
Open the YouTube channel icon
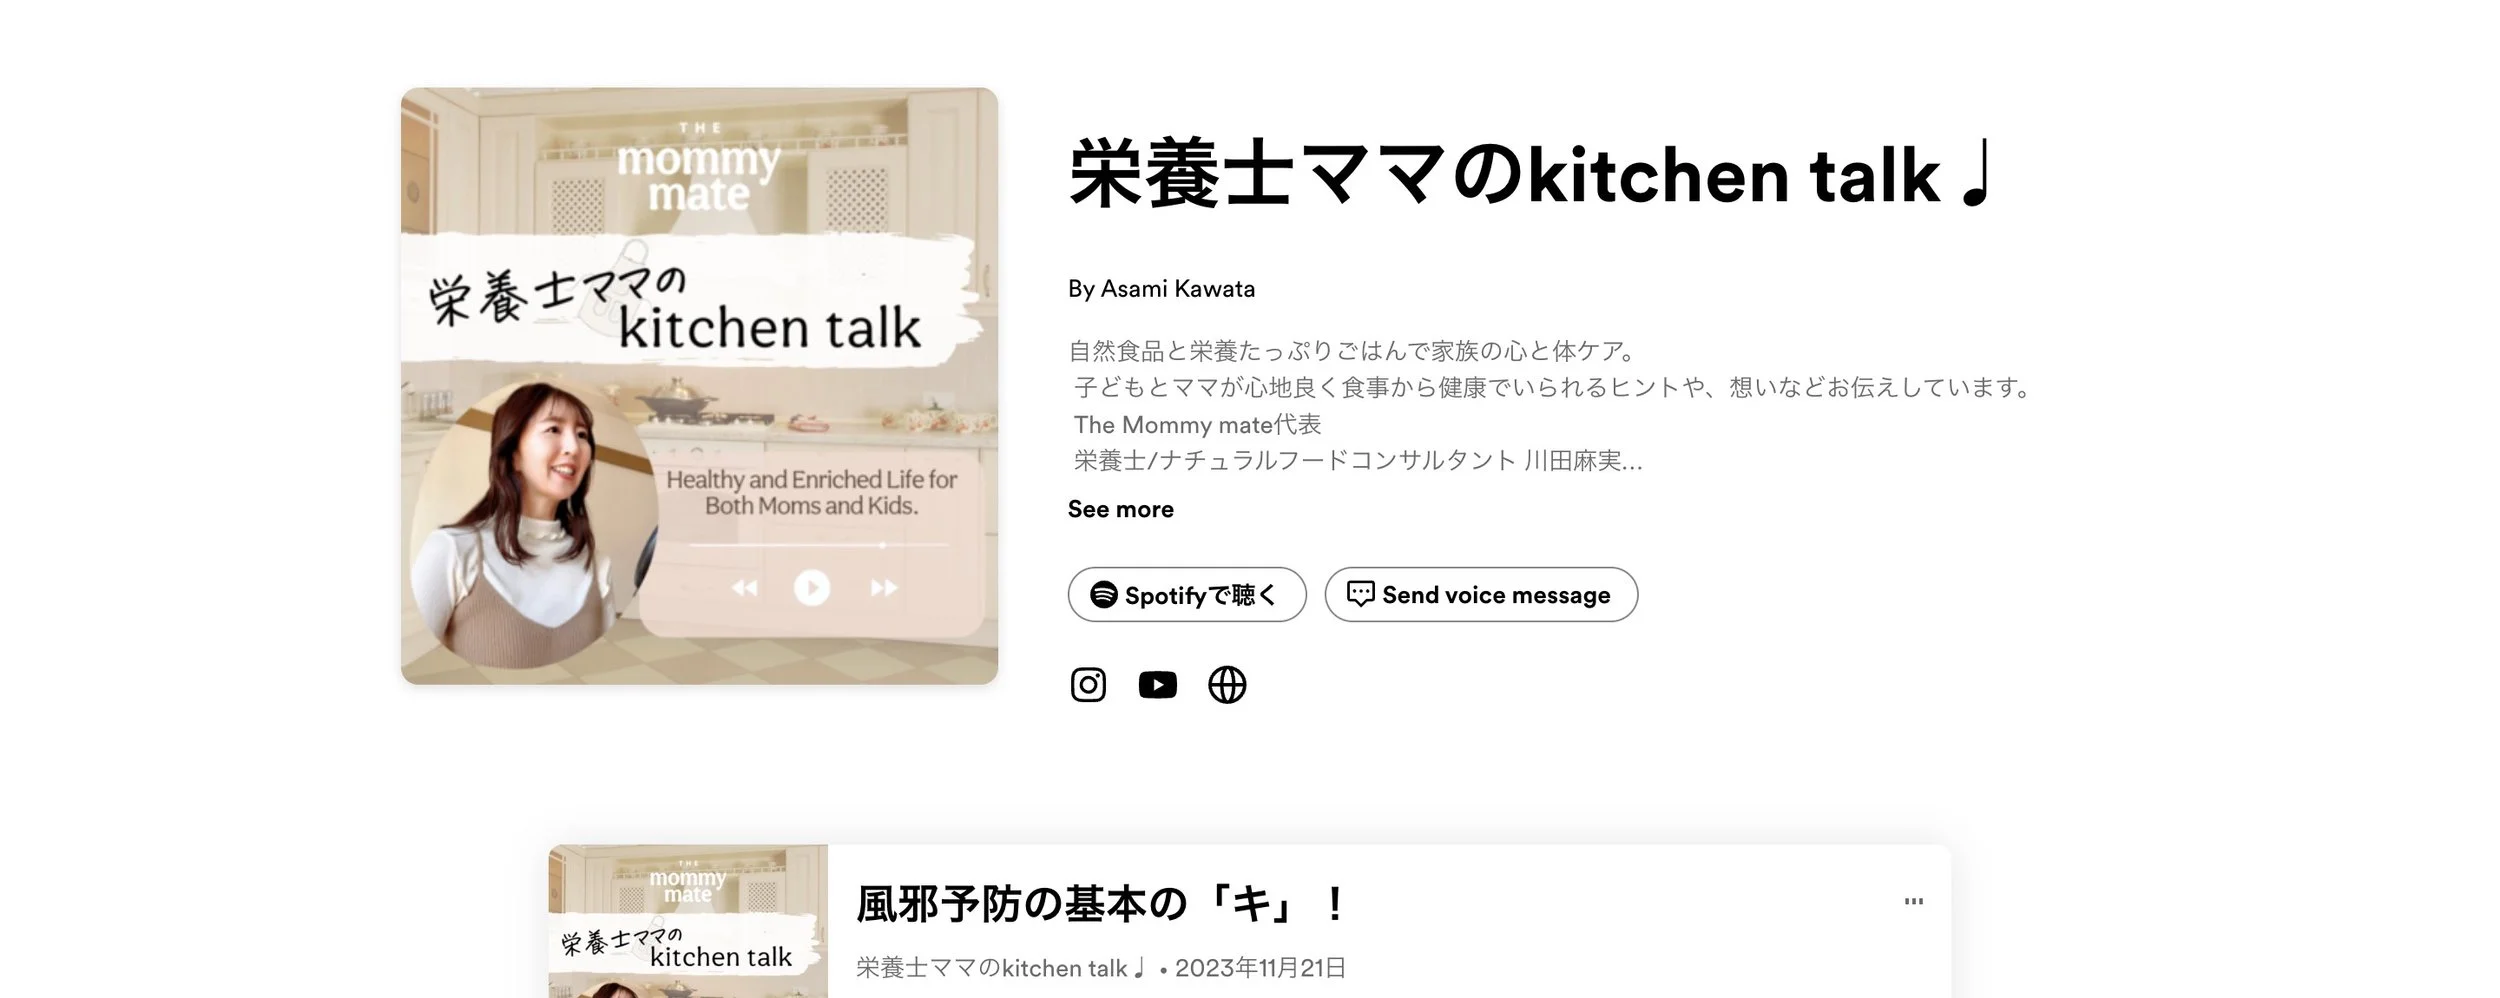point(1157,685)
